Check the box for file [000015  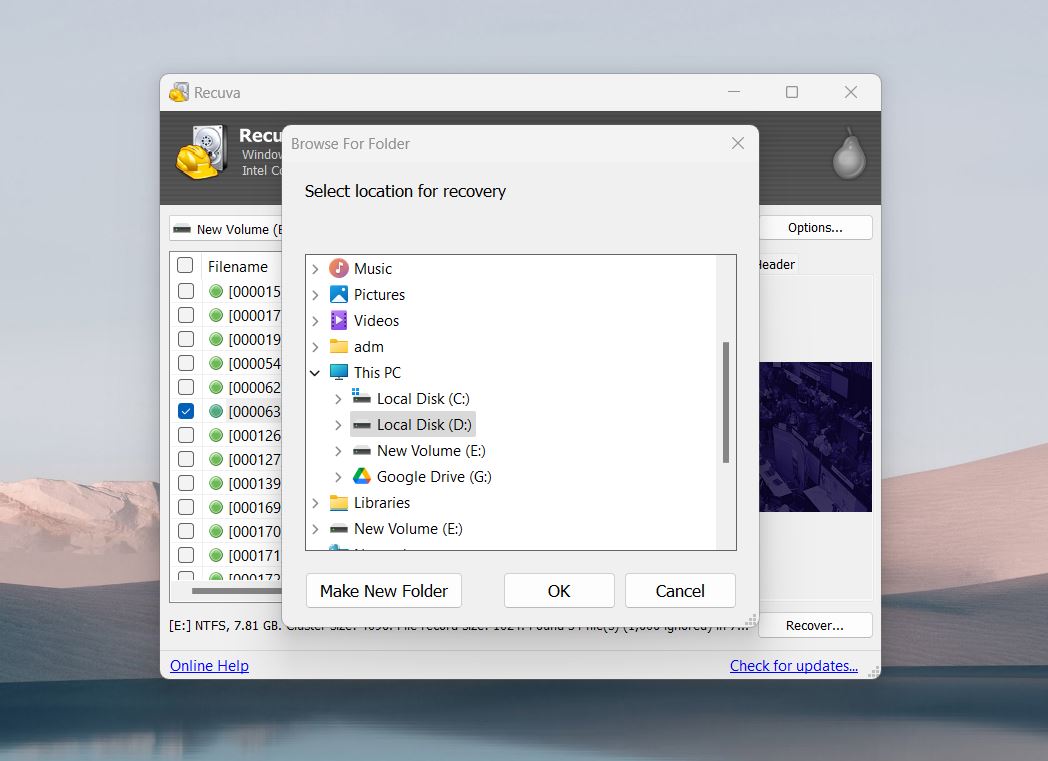[x=186, y=291]
